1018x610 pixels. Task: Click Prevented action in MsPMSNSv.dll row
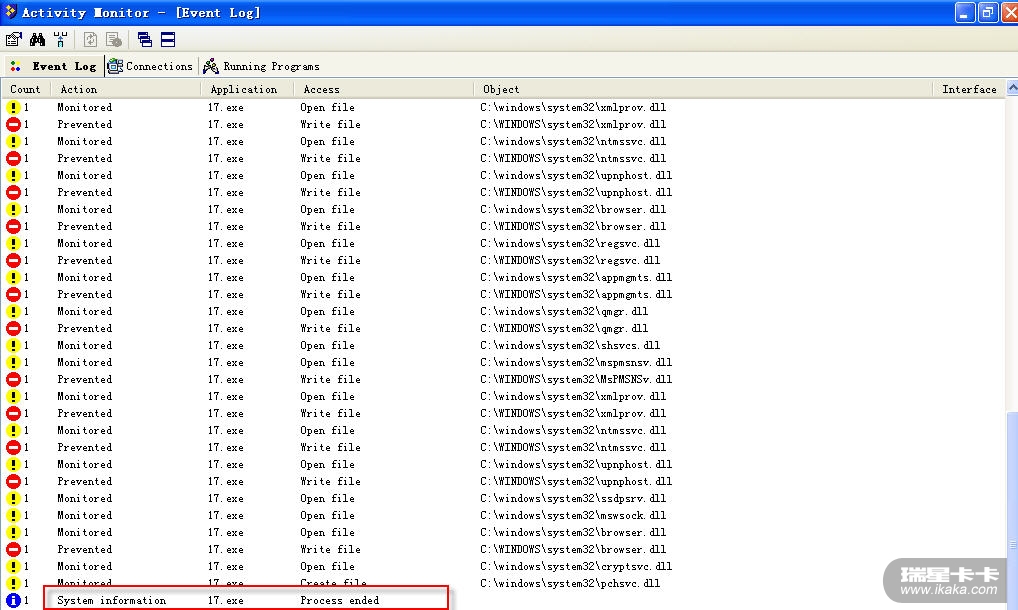(x=84, y=379)
